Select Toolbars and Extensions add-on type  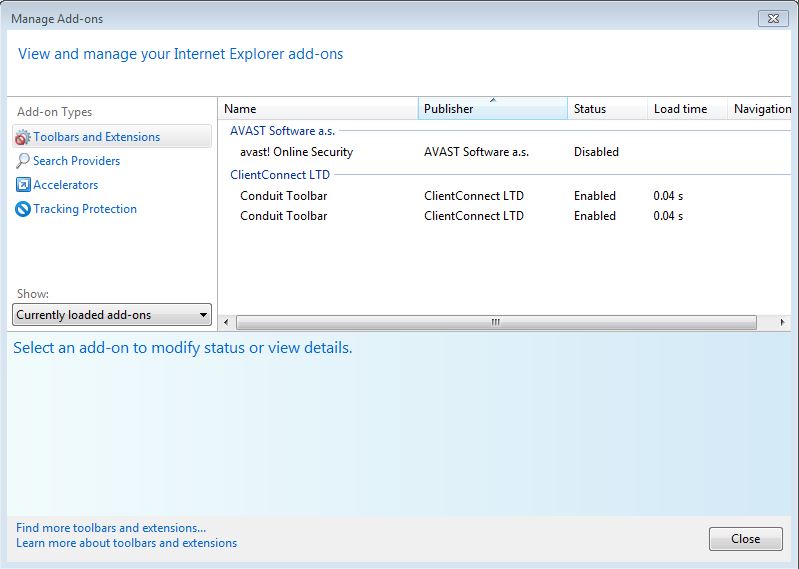[x=112, y=137]
